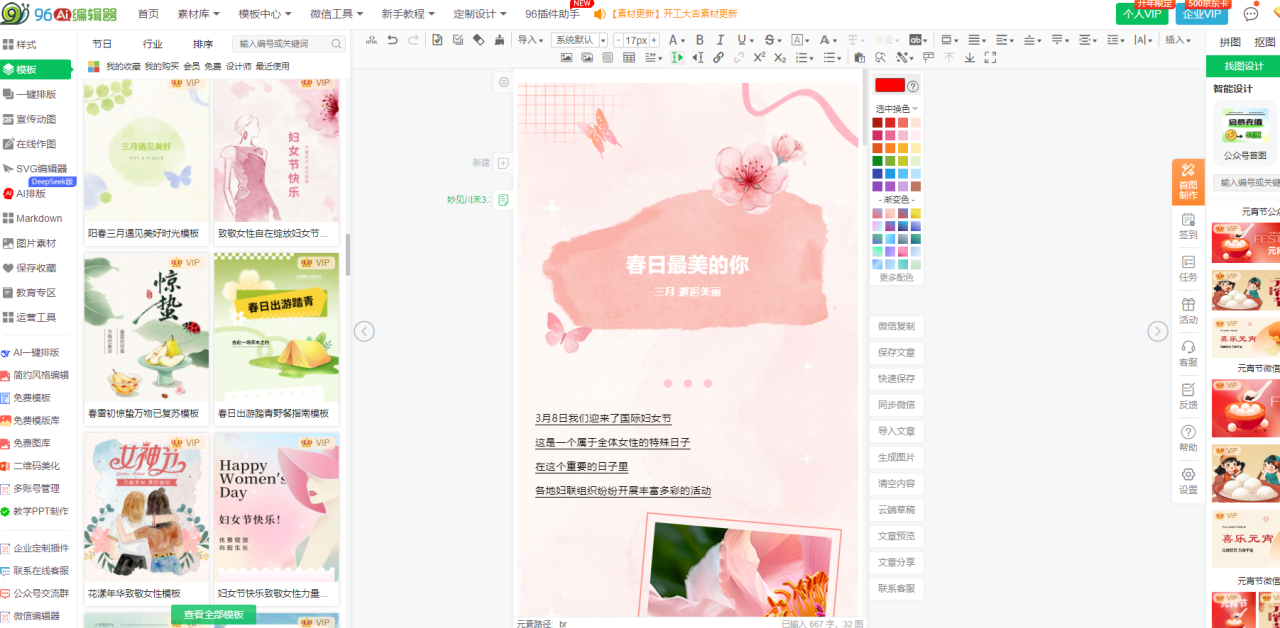
Task: Click the insert table icon
Action: point(629,58)
